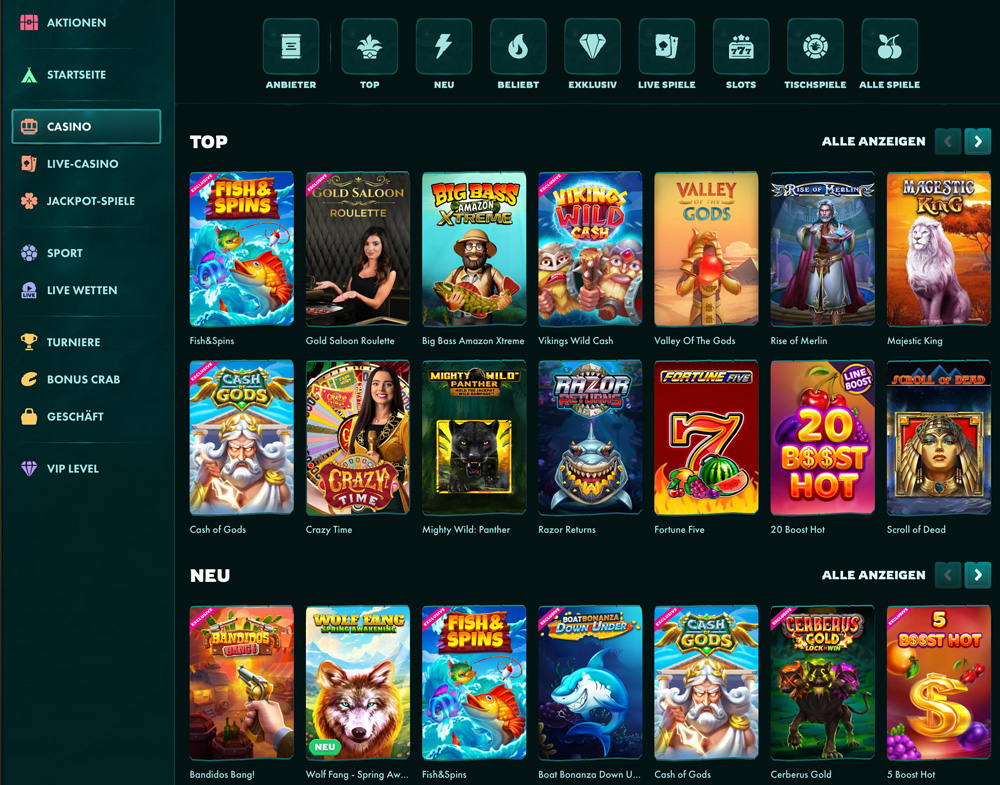Open VIP Level label in sidebar
Screen dimensions: 1000x785
pyautogui.click(x=73, y=469)
